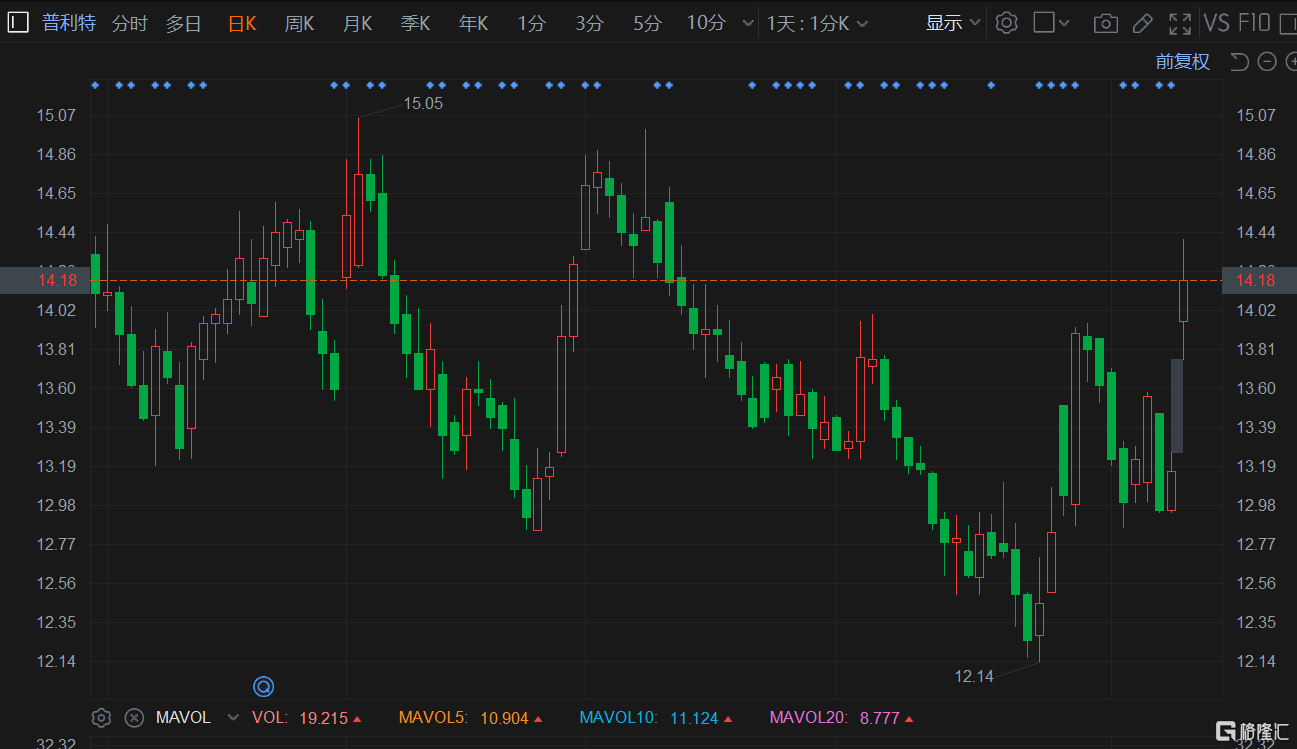Screen dimensions: 1297x749
Task: Open MAVOL indicator settings gear
Action: pyautogui.click(x=101, y=718)
